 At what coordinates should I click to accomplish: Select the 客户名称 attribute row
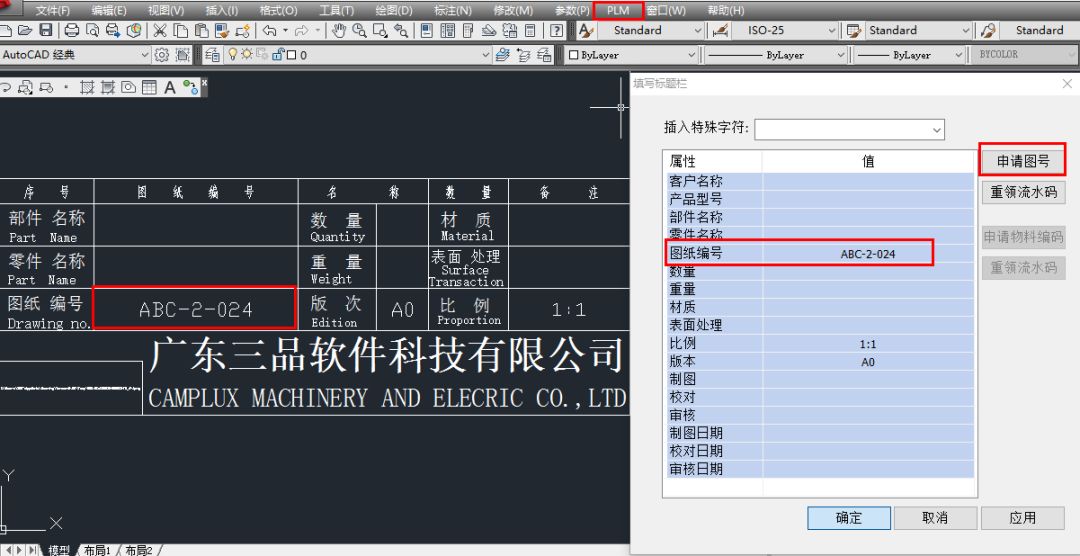click(818, 182)
